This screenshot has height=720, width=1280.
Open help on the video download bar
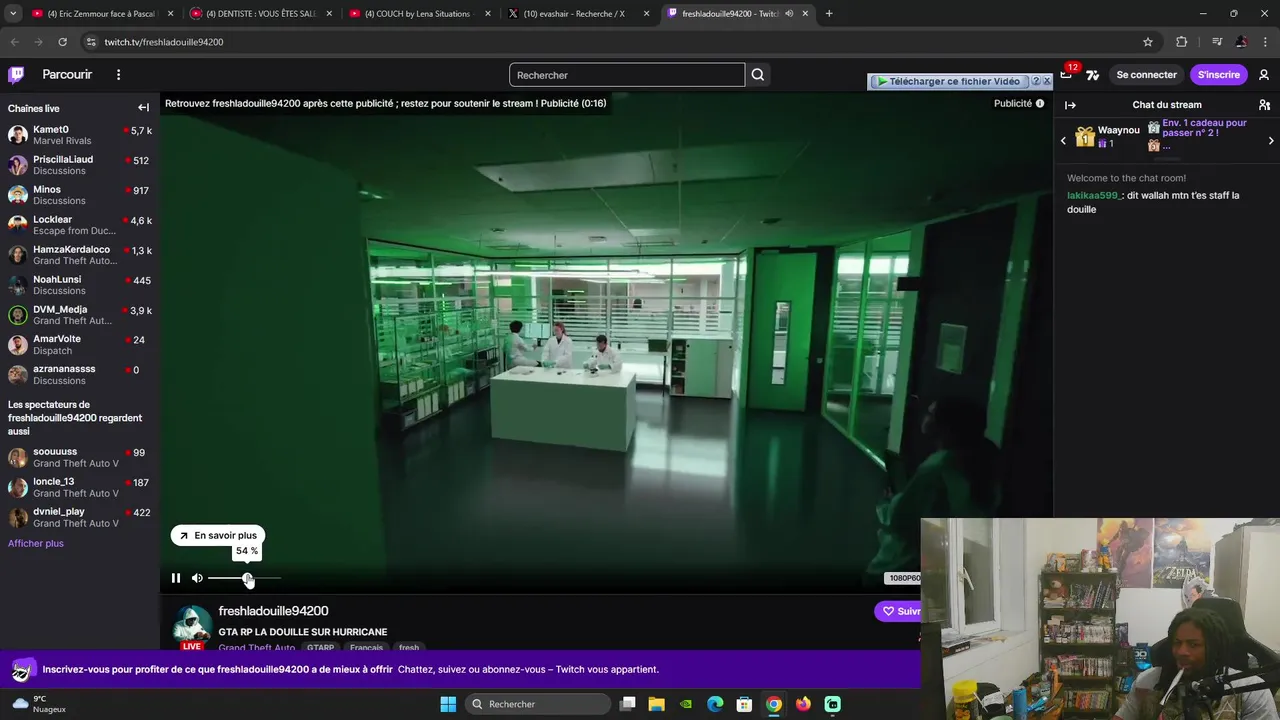(1036, 81)
